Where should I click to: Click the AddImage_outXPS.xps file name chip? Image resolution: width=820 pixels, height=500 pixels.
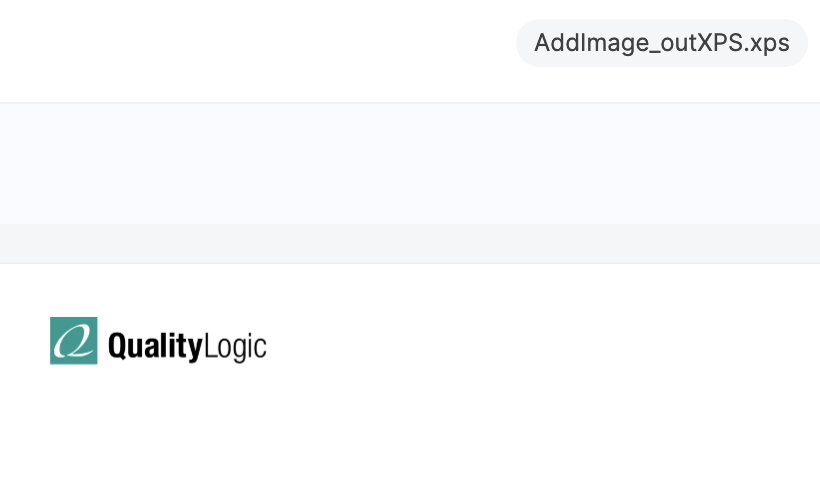tap(661, 43)
